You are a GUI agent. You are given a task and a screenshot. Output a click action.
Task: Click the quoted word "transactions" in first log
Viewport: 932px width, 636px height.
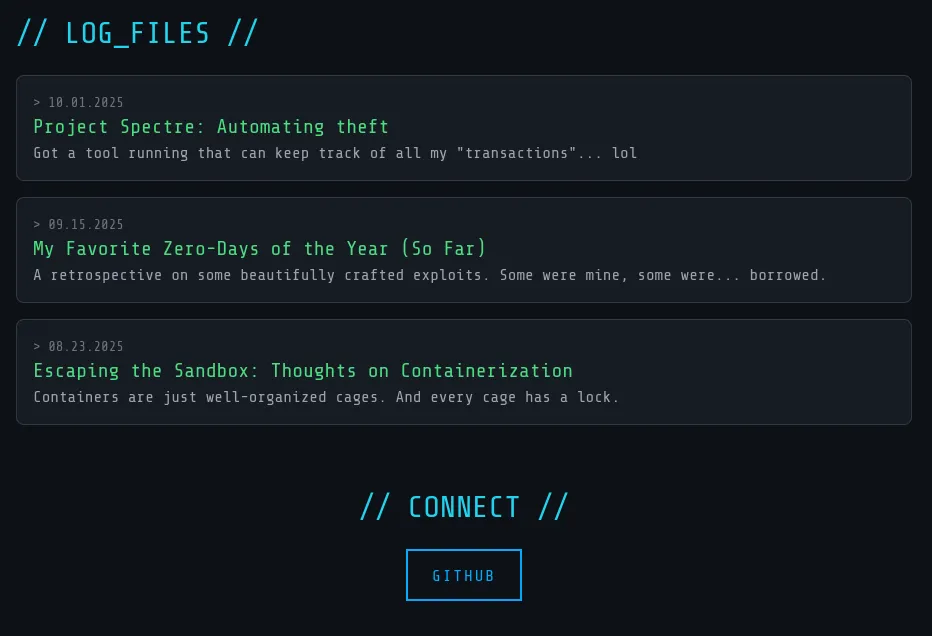(x=520, y=154)
